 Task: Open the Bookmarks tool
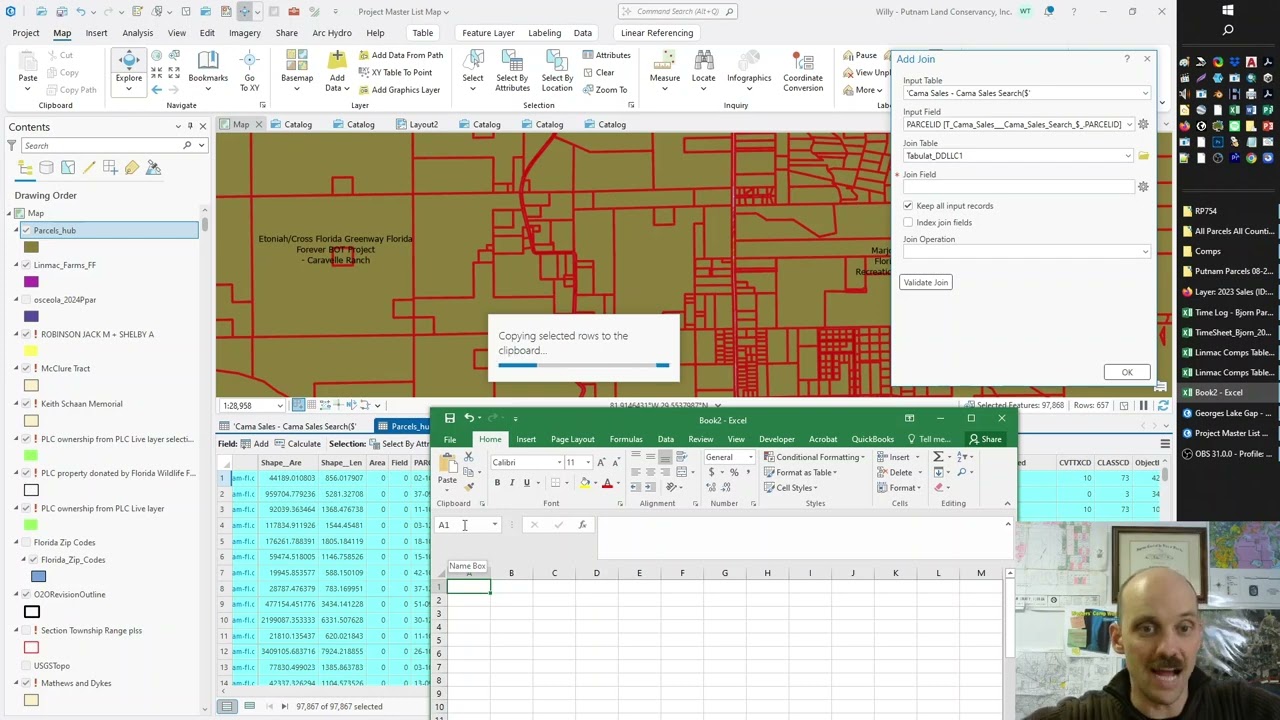208,66
